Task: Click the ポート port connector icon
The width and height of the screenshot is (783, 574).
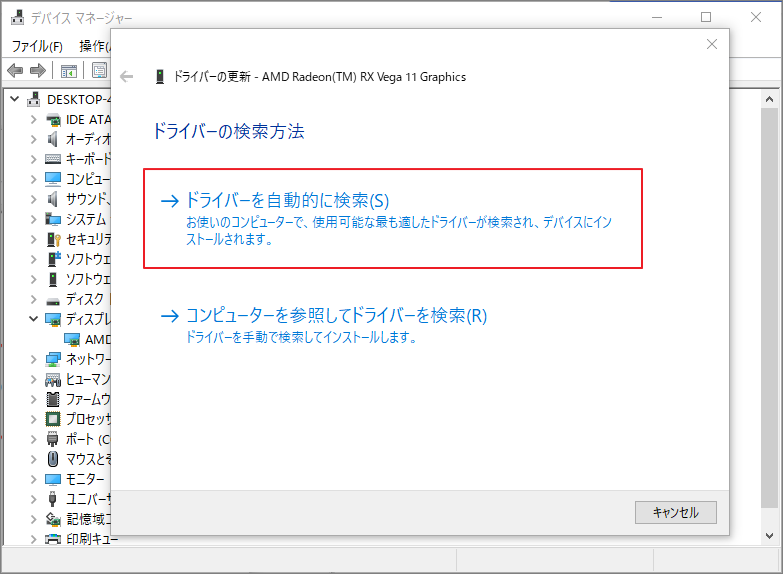Action: pyautogui.click(x=53, y=439)
